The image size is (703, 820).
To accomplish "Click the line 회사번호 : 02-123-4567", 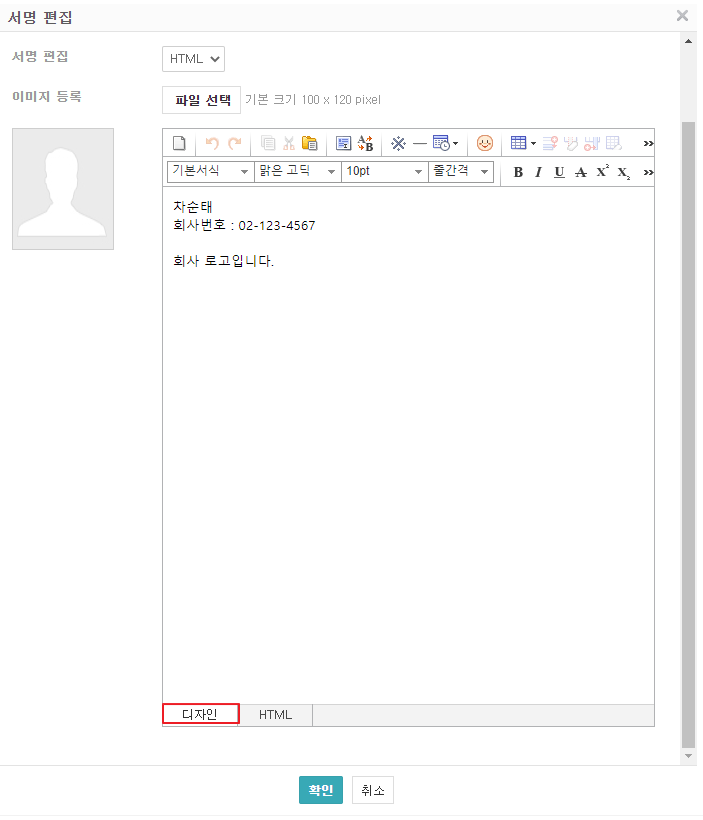I will tap(244, 225).
